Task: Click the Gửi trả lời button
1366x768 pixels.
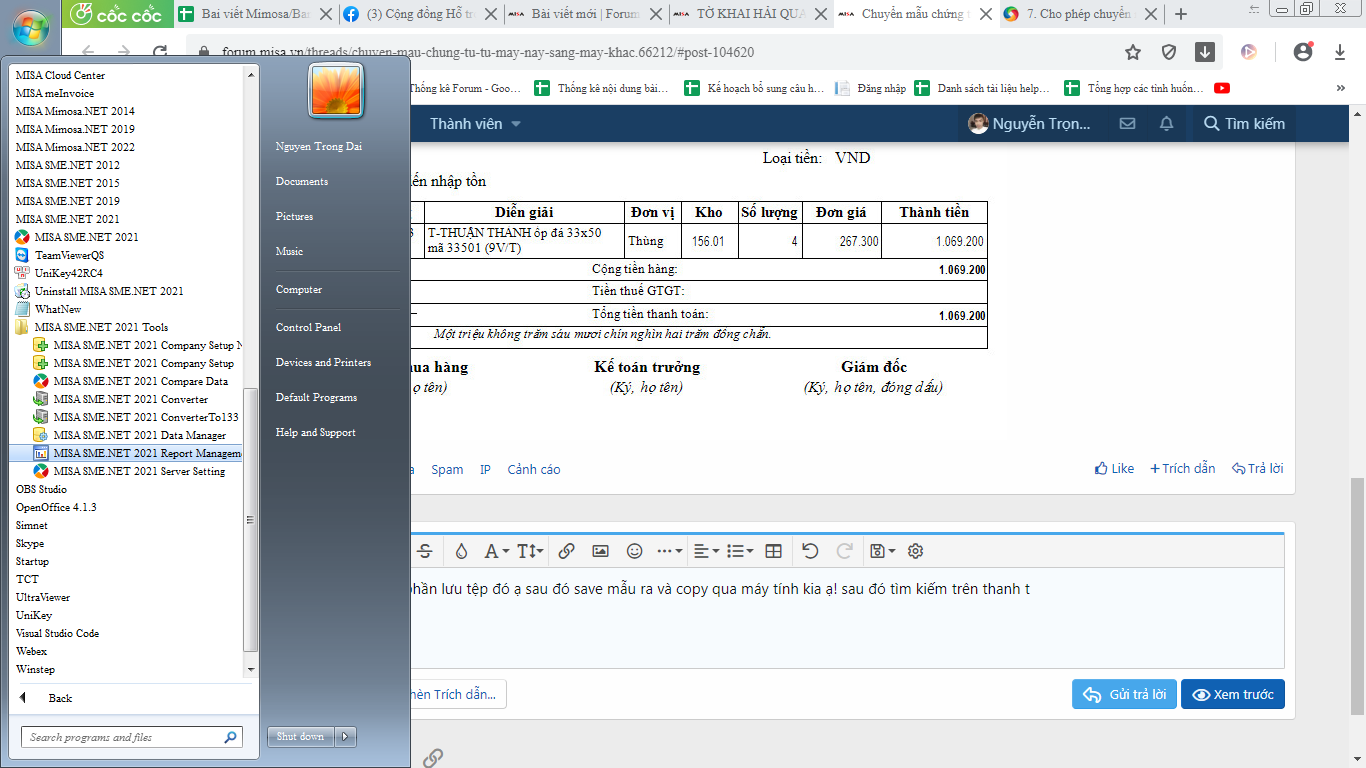Action: point(1124,695)
